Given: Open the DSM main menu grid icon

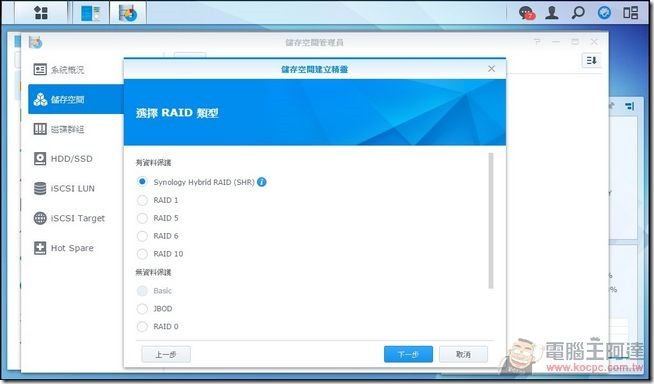Looking at the screenshot, I should pyautogui.click(x=40, y=13).
